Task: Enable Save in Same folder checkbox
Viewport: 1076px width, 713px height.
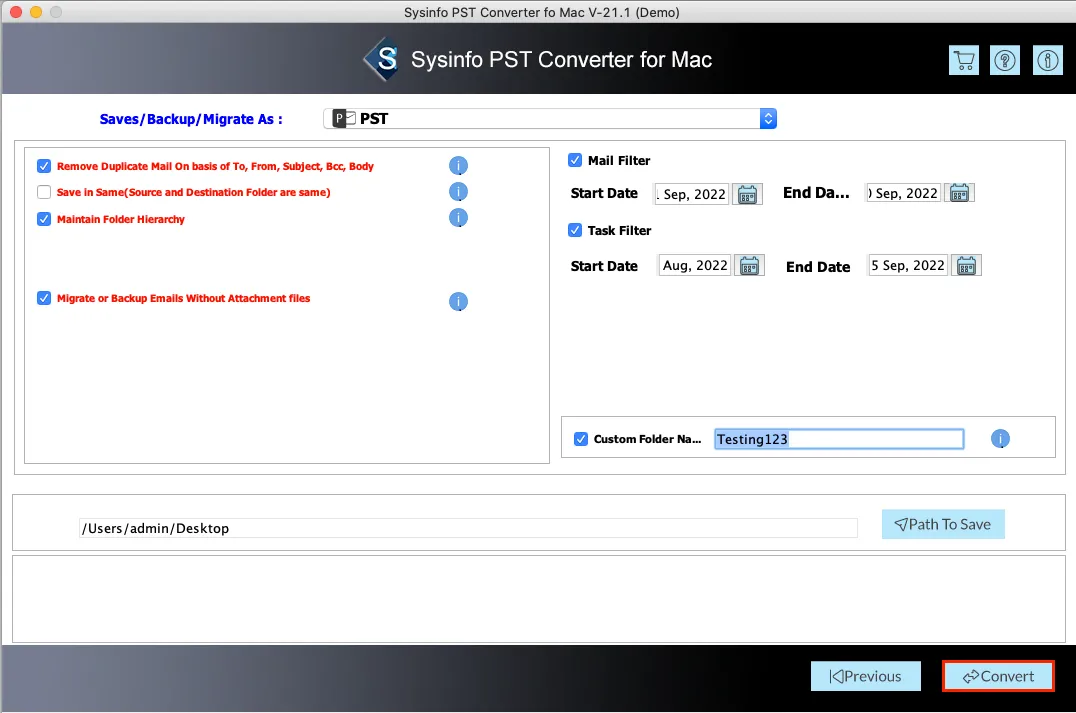Action: (x=44, y=192)
